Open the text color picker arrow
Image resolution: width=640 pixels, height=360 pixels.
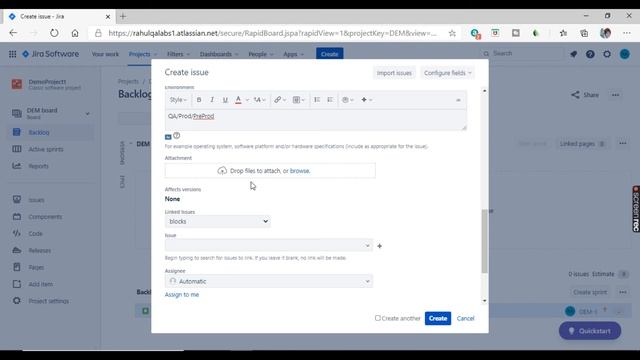[247, 100]
